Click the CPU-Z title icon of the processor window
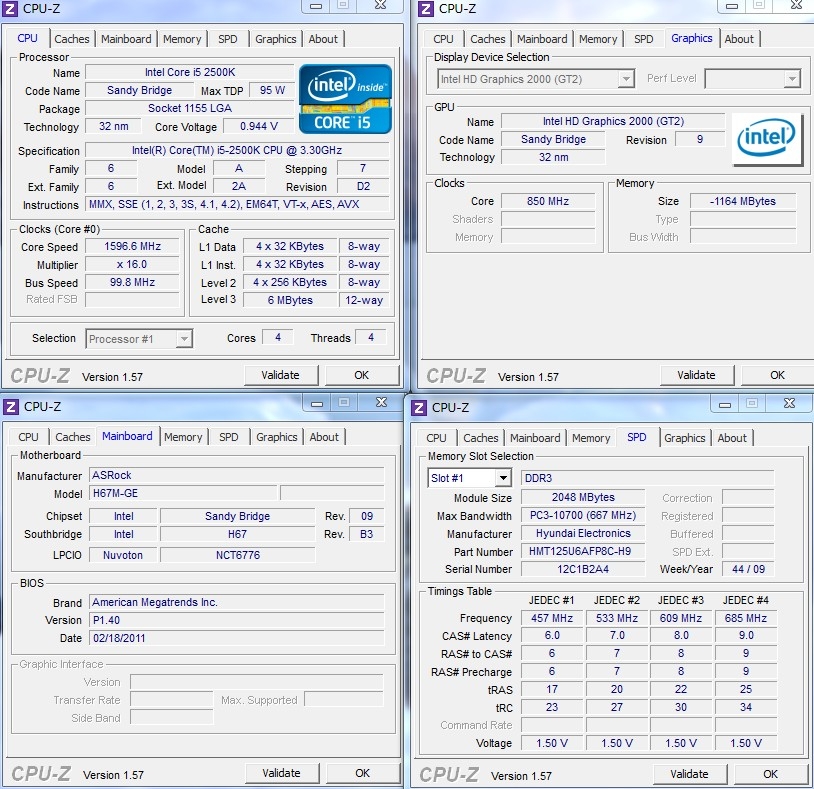The image size is (814, 789). tap(12, 9)
